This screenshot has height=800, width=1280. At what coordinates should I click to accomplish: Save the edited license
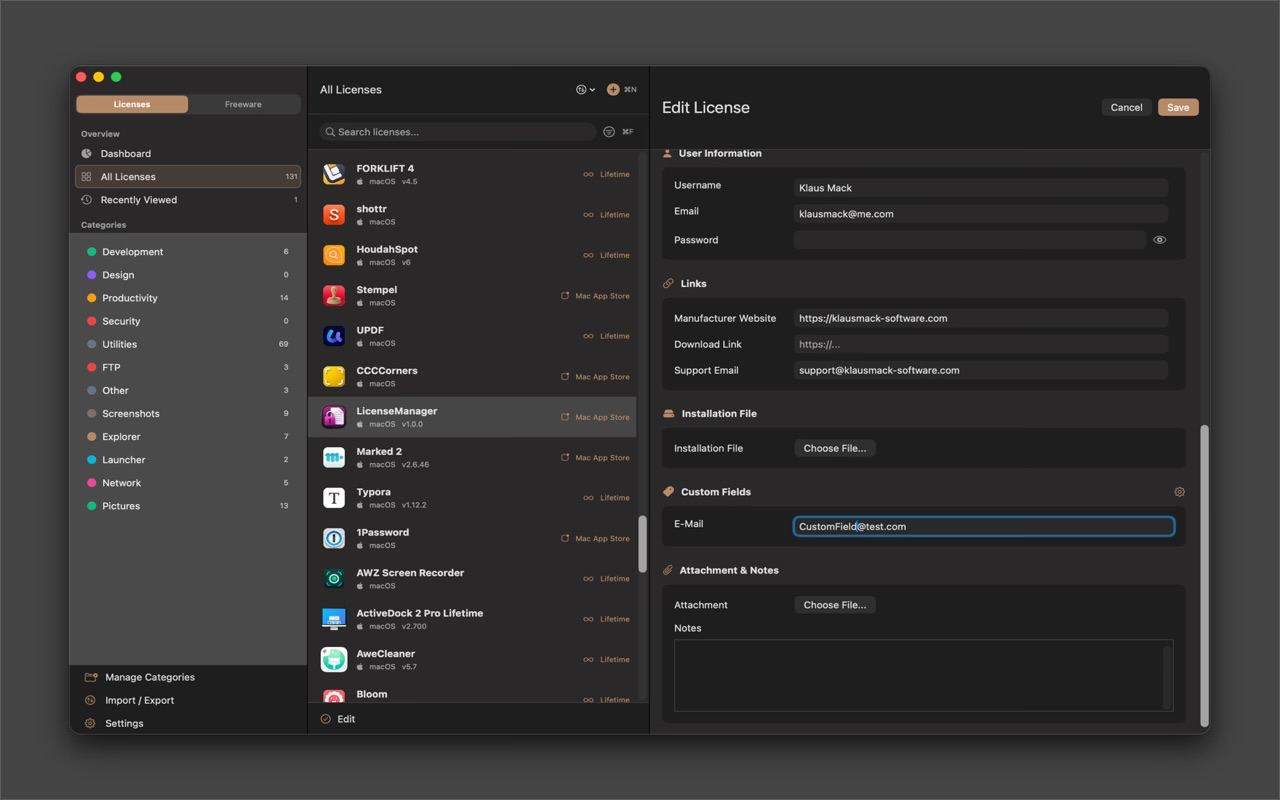pyautogui.click(x=1178, y=107)
